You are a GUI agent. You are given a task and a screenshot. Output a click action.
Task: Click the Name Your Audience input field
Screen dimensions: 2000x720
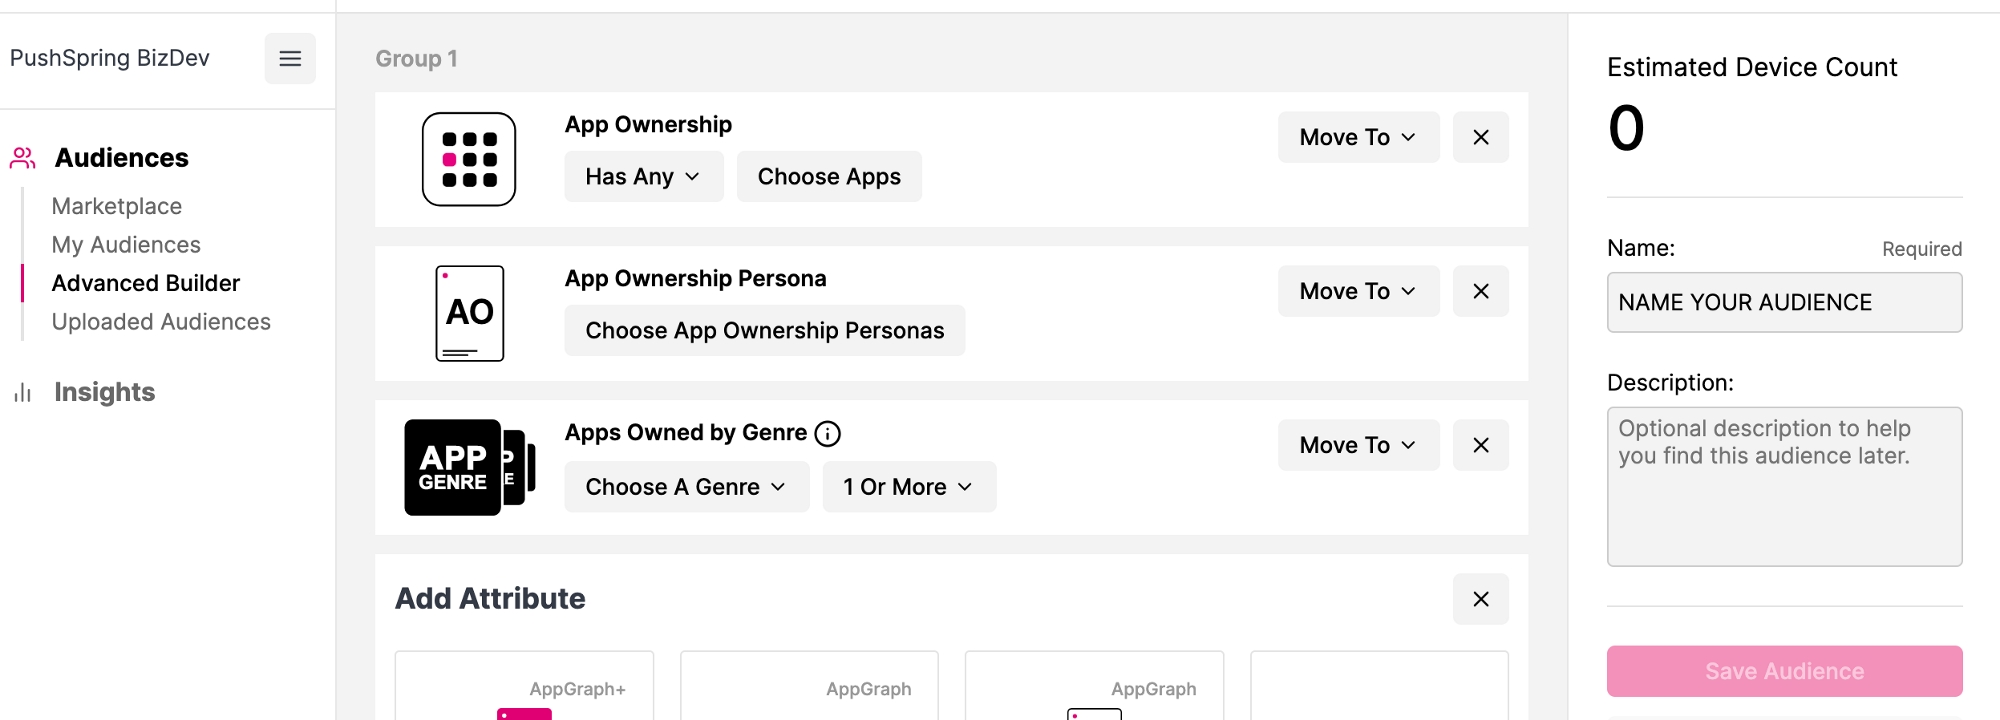1784,302
